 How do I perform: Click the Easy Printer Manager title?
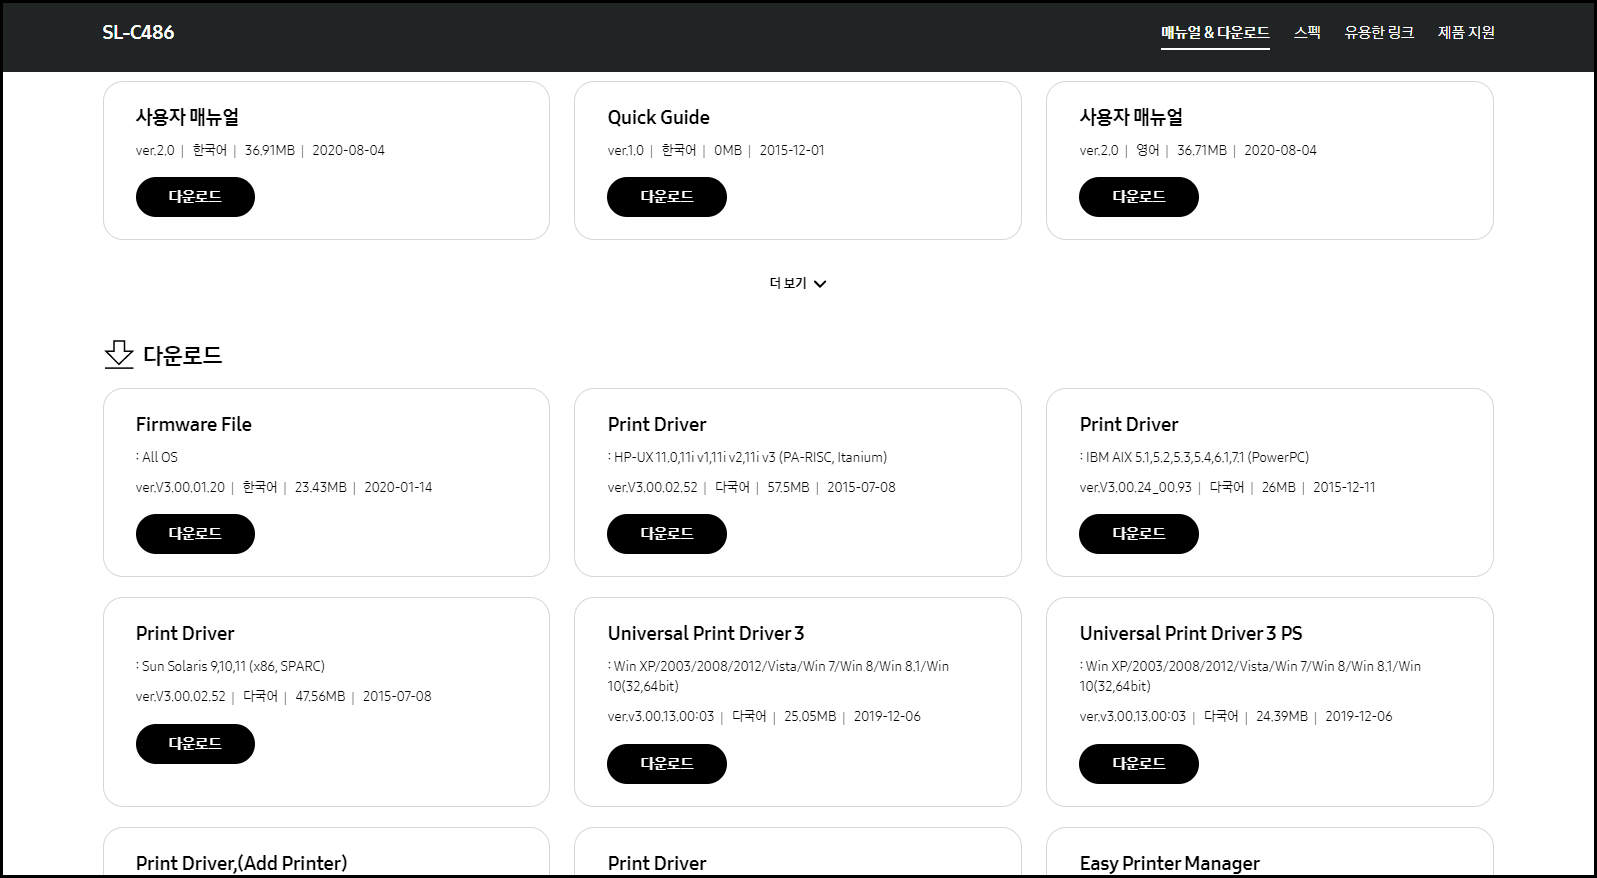pyautogui.click(x=1170, y=863)
